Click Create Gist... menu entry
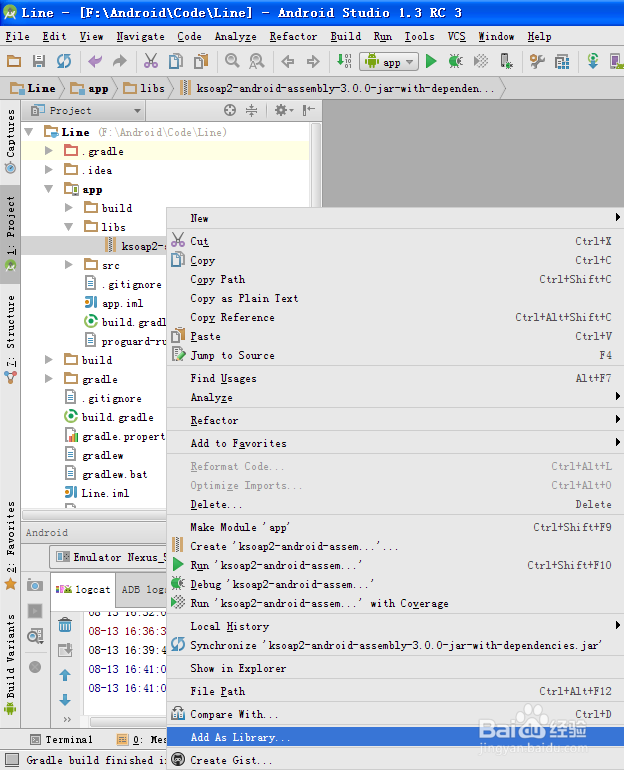The height and width of the screenshot is (770, 624). (395, 760)
